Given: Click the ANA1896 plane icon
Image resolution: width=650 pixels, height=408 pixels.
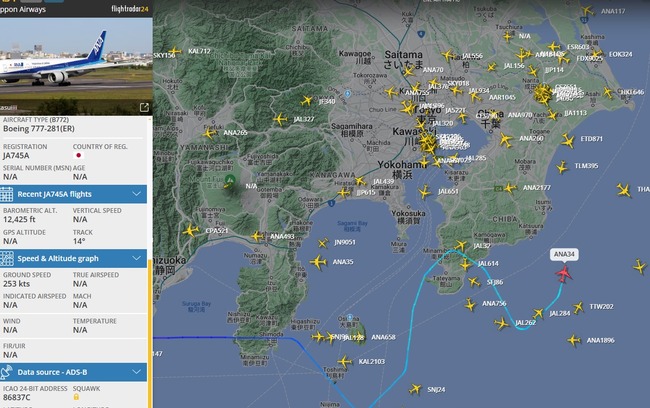Looking at the screenshot, I should pyautogui.click(x=574, y=340).
